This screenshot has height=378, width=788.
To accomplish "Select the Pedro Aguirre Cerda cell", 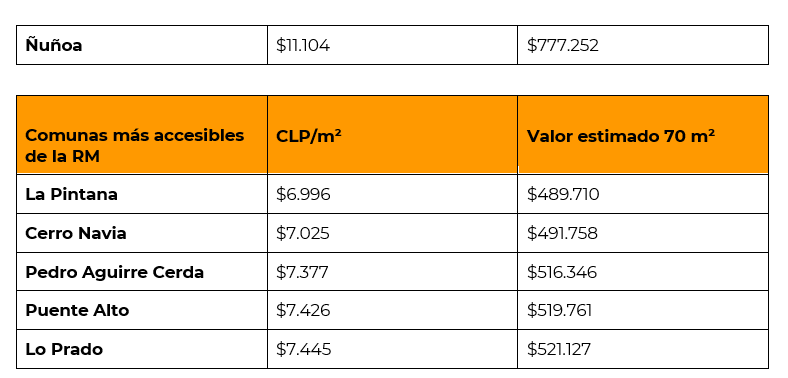I will 142,272.
